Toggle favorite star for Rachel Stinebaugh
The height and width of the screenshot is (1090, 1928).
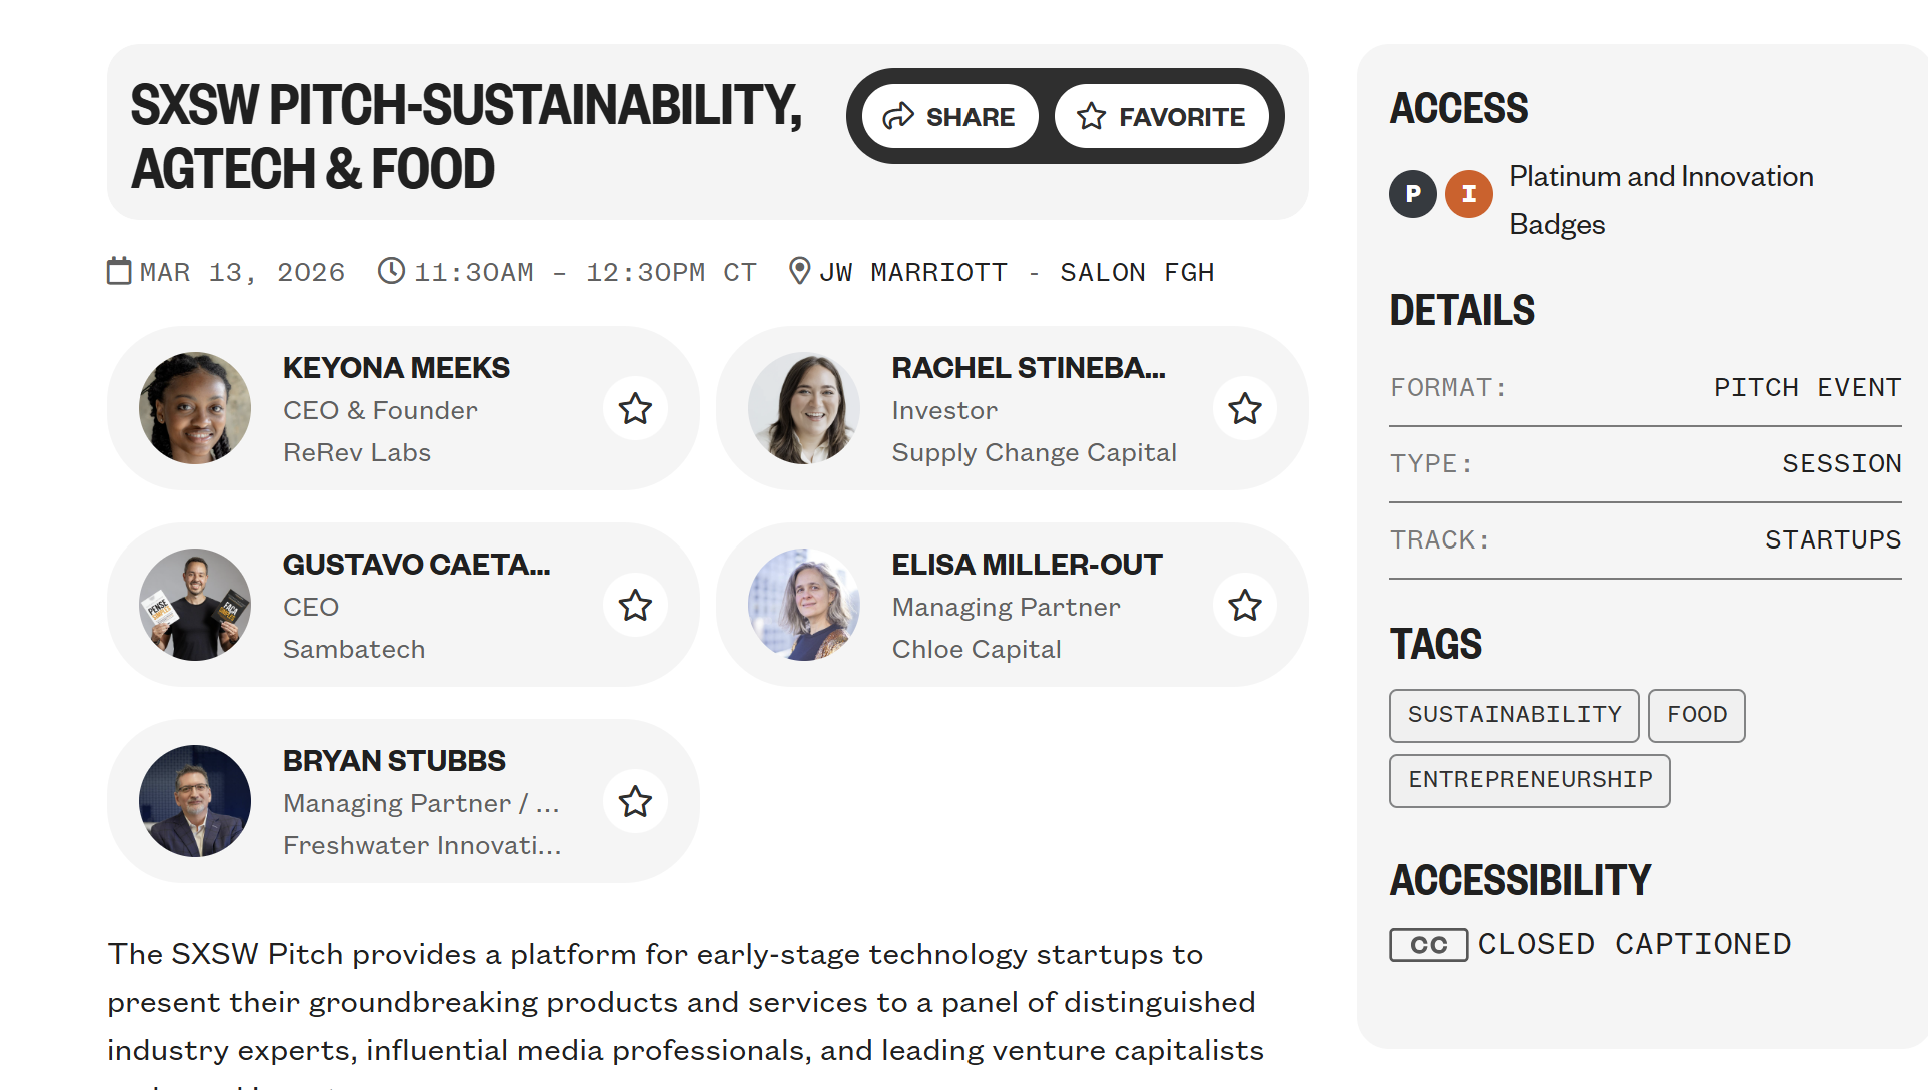1244,409
